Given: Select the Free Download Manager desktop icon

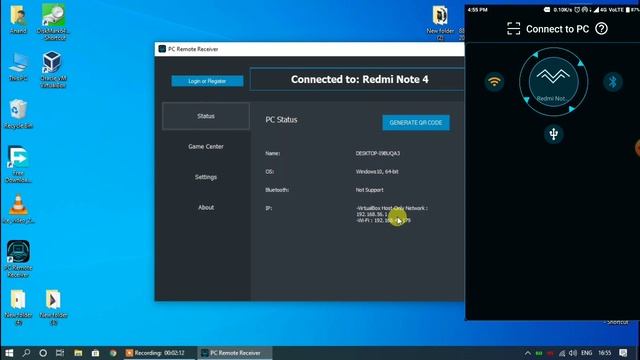Looking at the screenshot, I should pyautogui.click(x=18, y=164).
